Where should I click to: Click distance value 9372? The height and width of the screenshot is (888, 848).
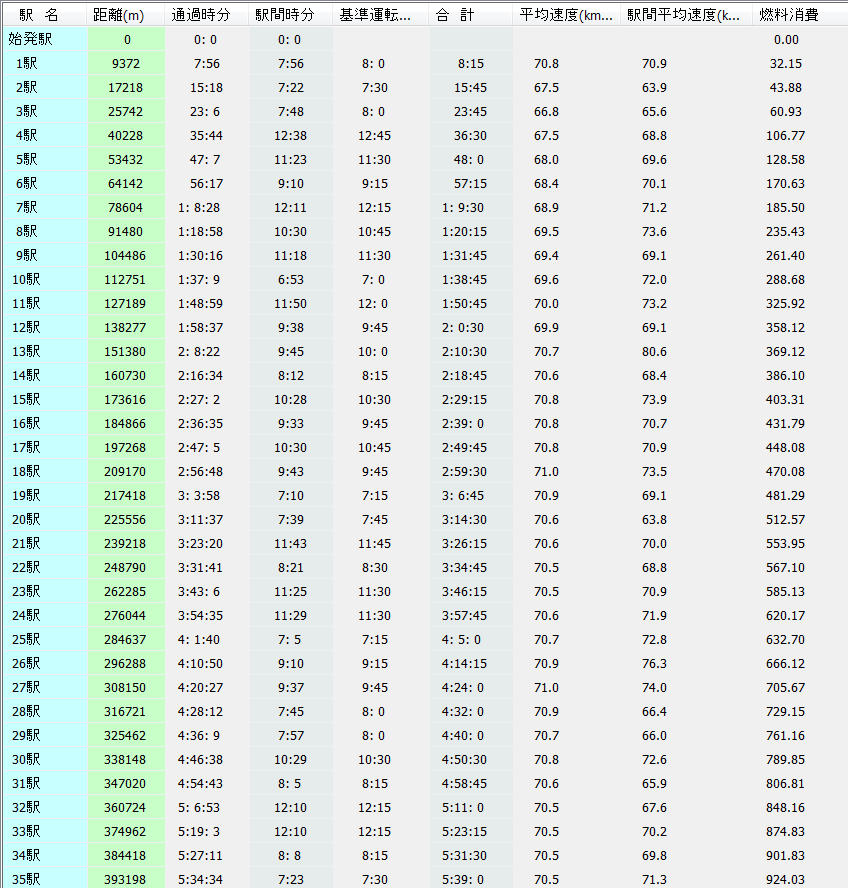coord(126,63)
